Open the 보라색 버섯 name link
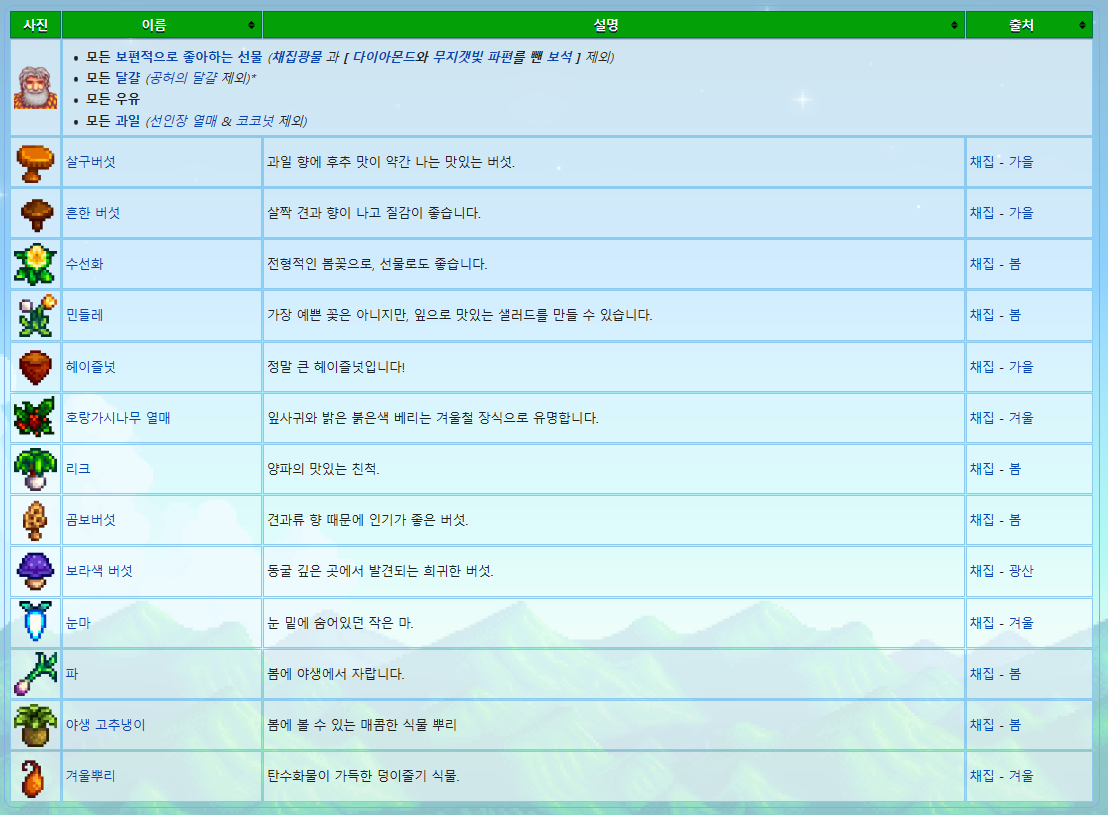 99,570
